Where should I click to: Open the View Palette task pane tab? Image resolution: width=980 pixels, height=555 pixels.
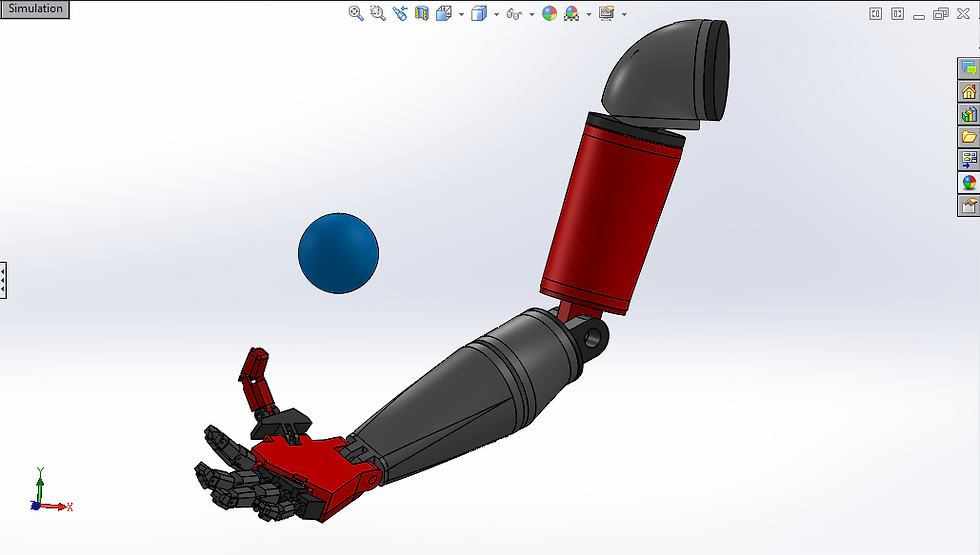tap(969, 159)
